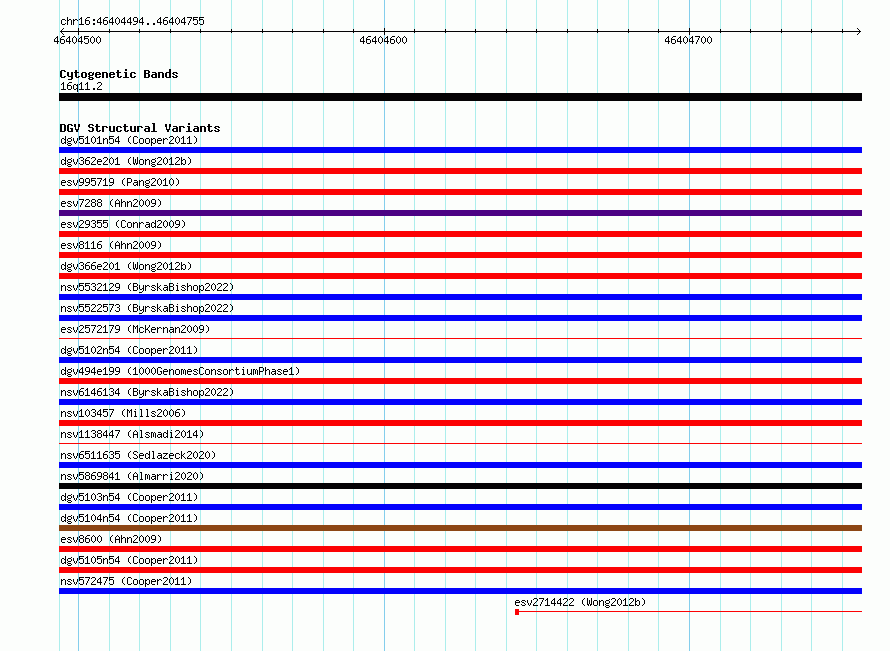Open variant esv995719 (Pang2010)
Image resolution: width=890 pixels, height=651 pixels.
pos(120,182)
